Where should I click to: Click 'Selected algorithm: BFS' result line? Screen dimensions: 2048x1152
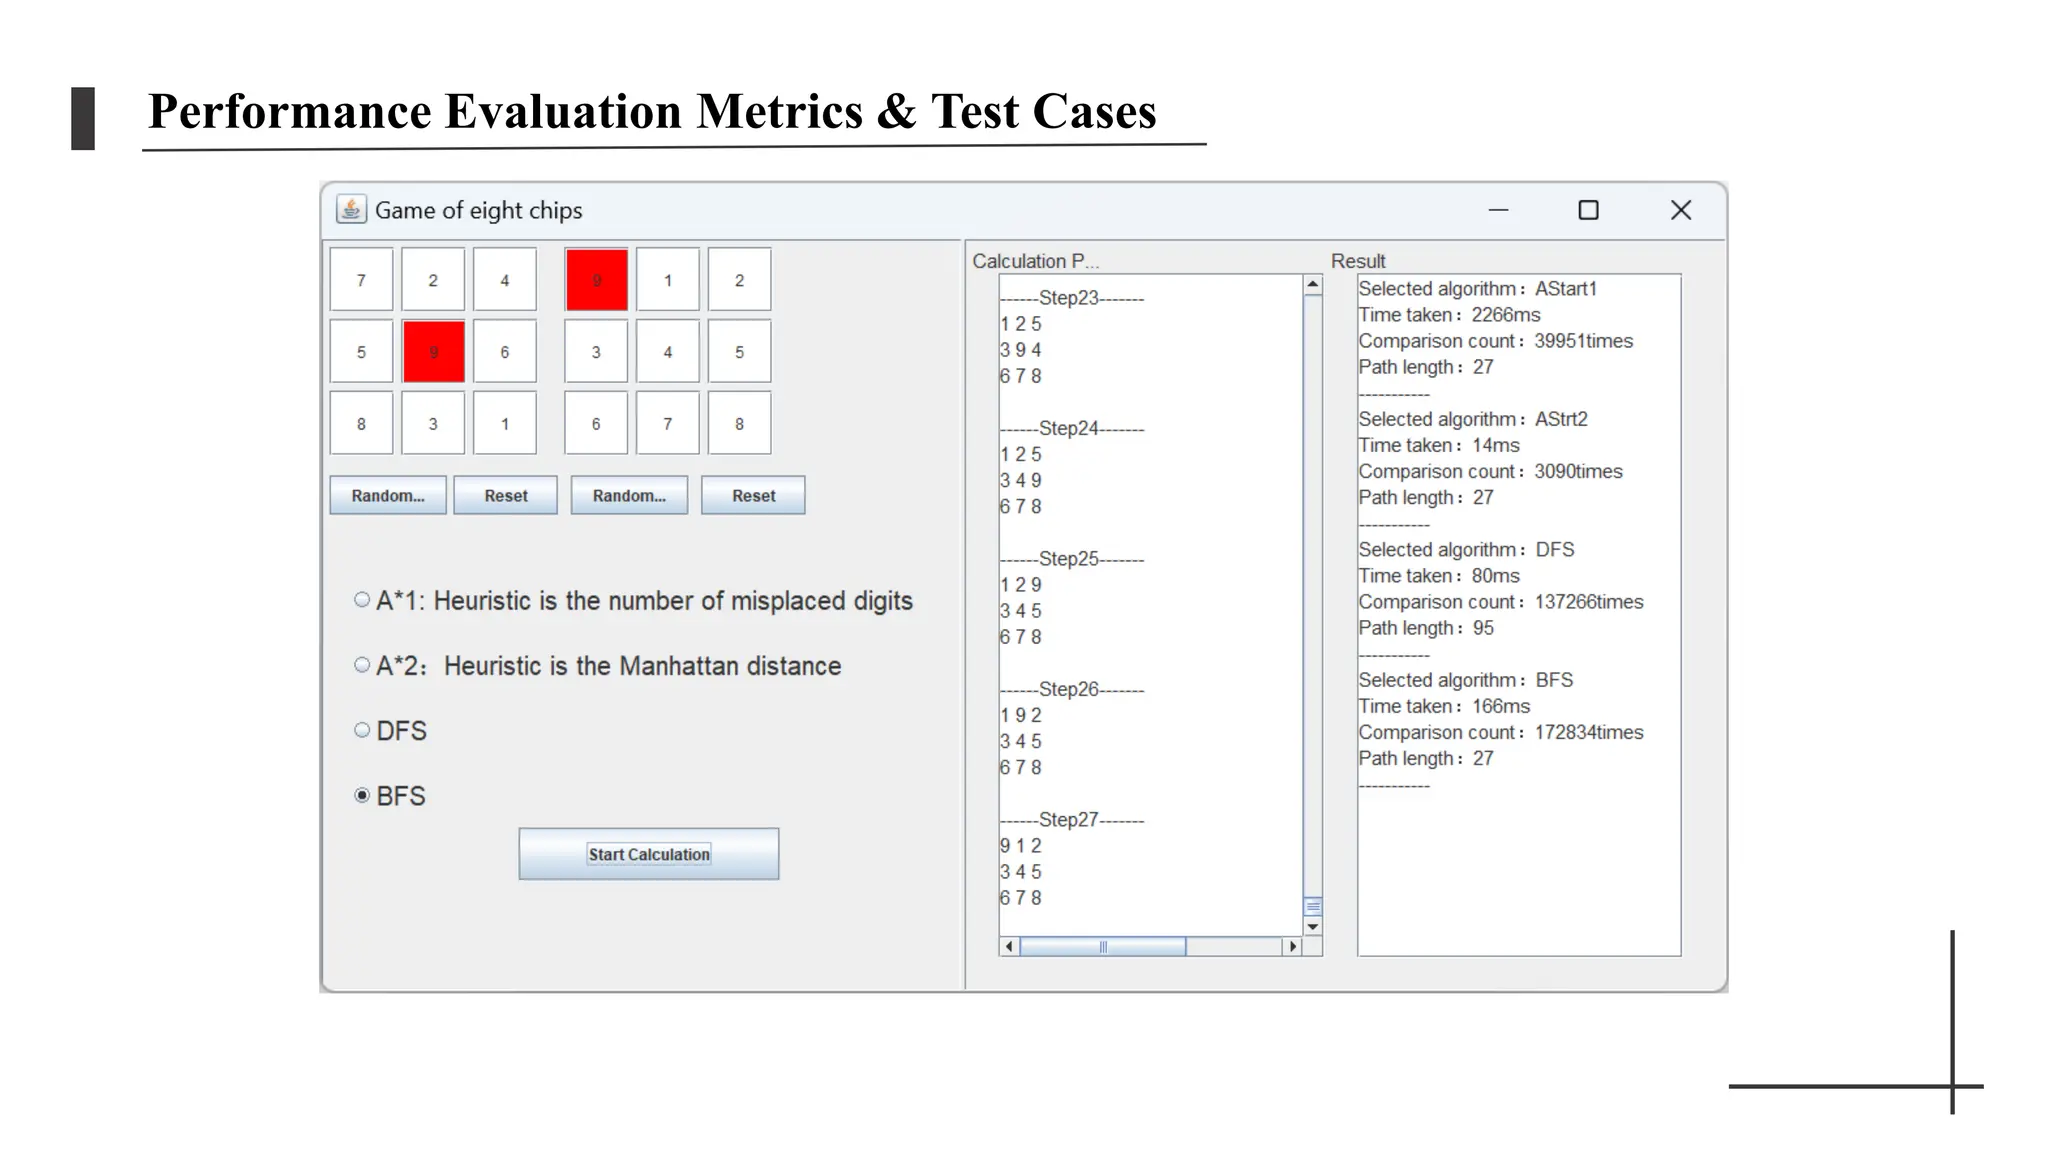pos(1466,680)
